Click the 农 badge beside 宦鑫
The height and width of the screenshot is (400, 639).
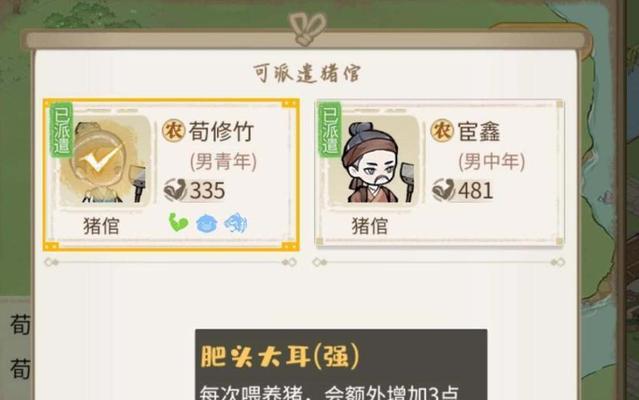[x=442, y=131]
